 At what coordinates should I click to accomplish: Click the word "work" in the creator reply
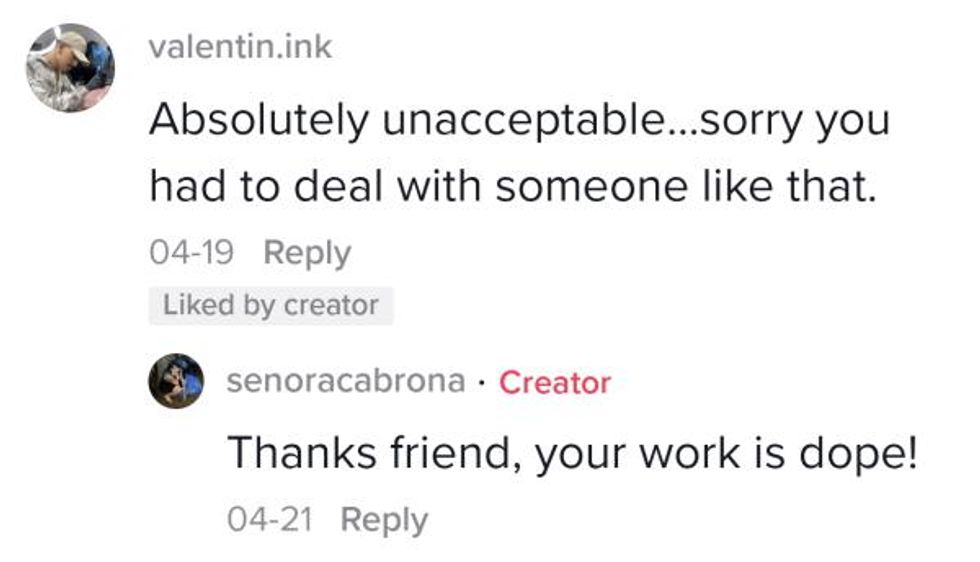tap(691, 455)
